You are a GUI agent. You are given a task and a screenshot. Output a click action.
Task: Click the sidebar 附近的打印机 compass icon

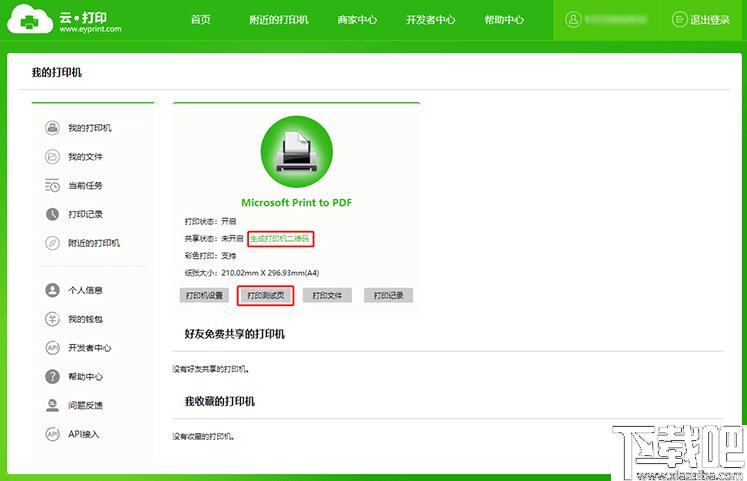pos(52,243)
